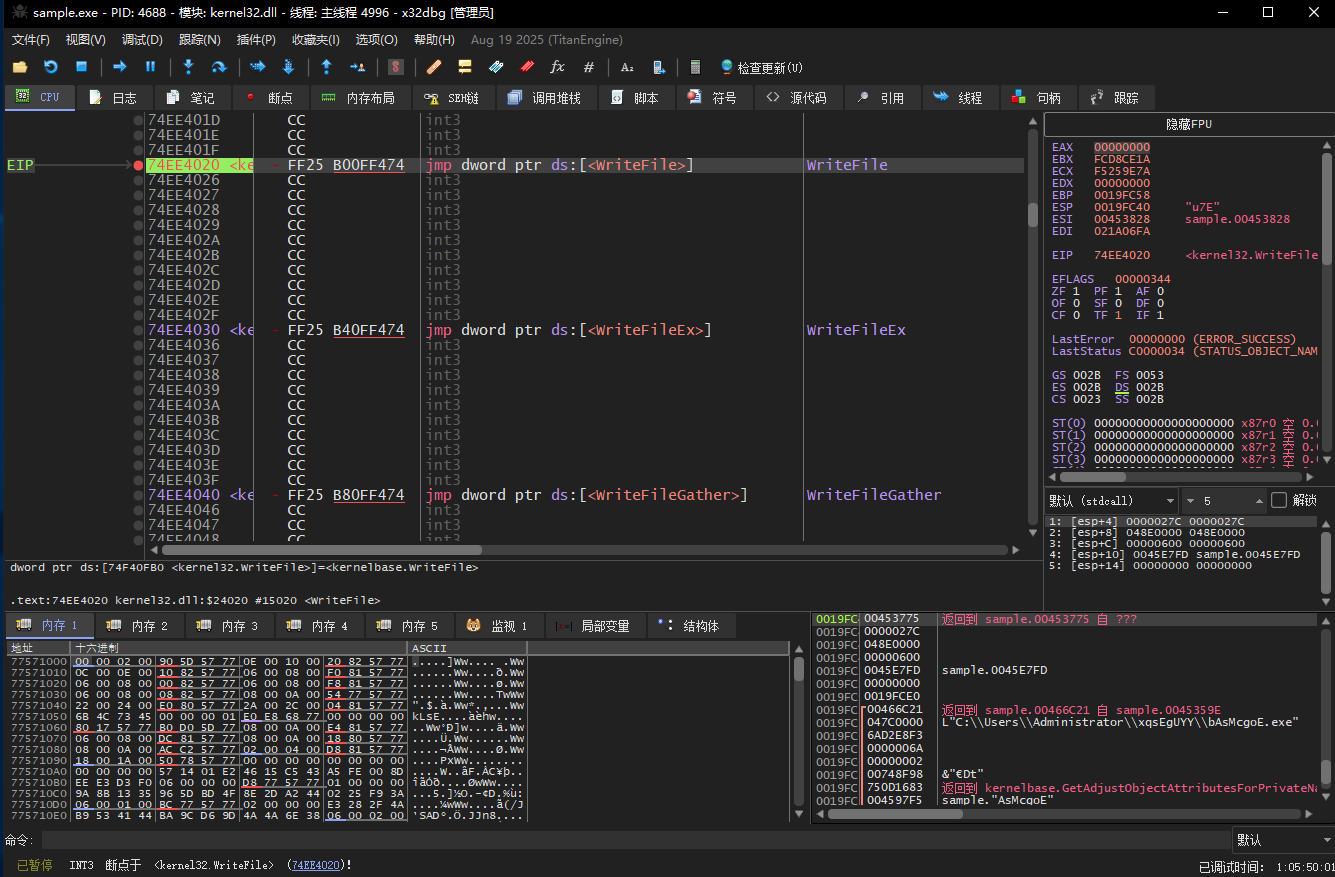Run the program with the arrow icon
This screenshot has height=877, width=1335.
(120, 67)
